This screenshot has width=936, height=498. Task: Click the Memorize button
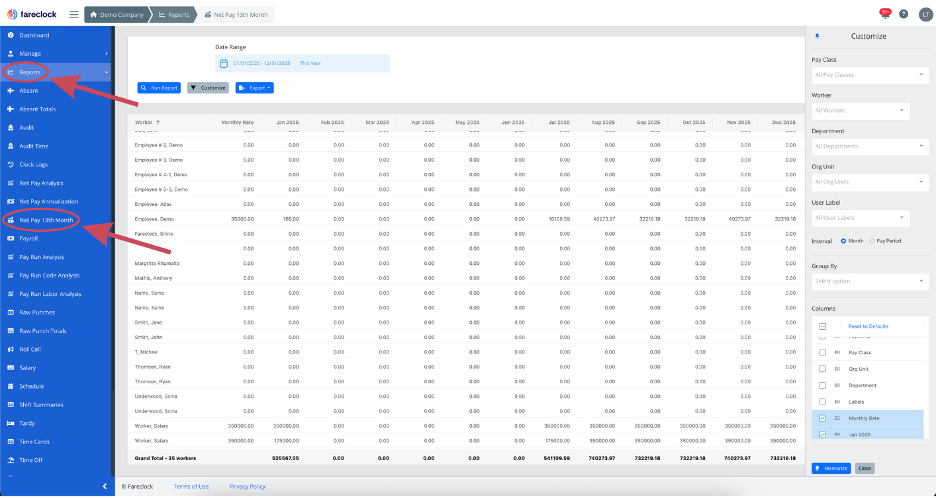[831, 469]
